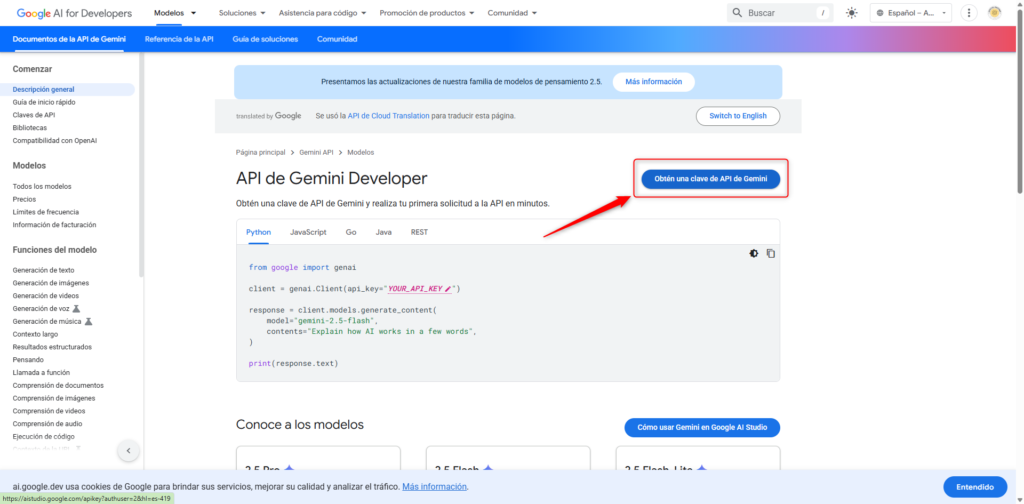Open Generación de imágenes

[x=50, y=283]
